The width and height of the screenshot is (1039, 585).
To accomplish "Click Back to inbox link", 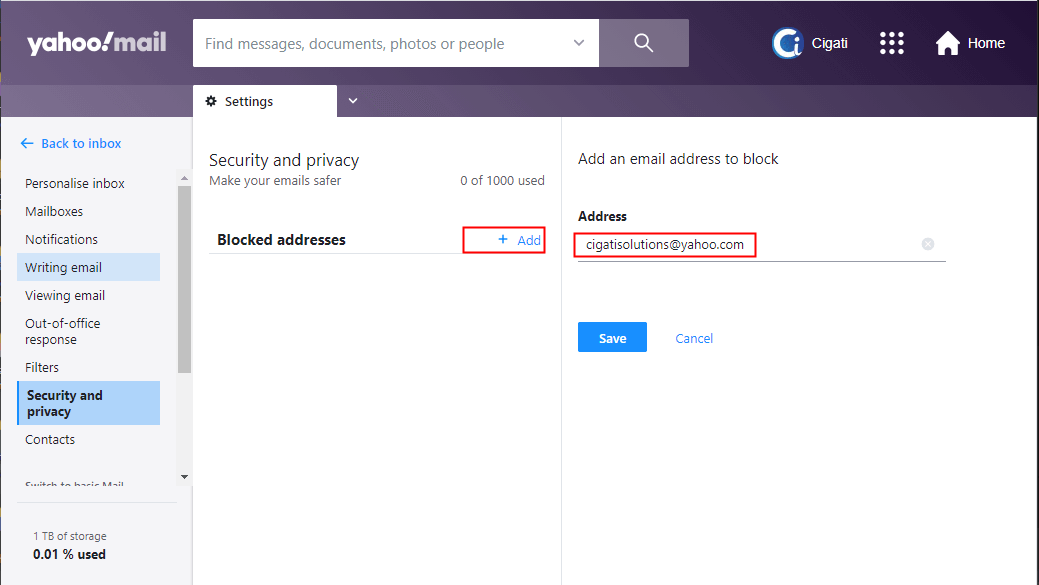I will coord(81,143).
